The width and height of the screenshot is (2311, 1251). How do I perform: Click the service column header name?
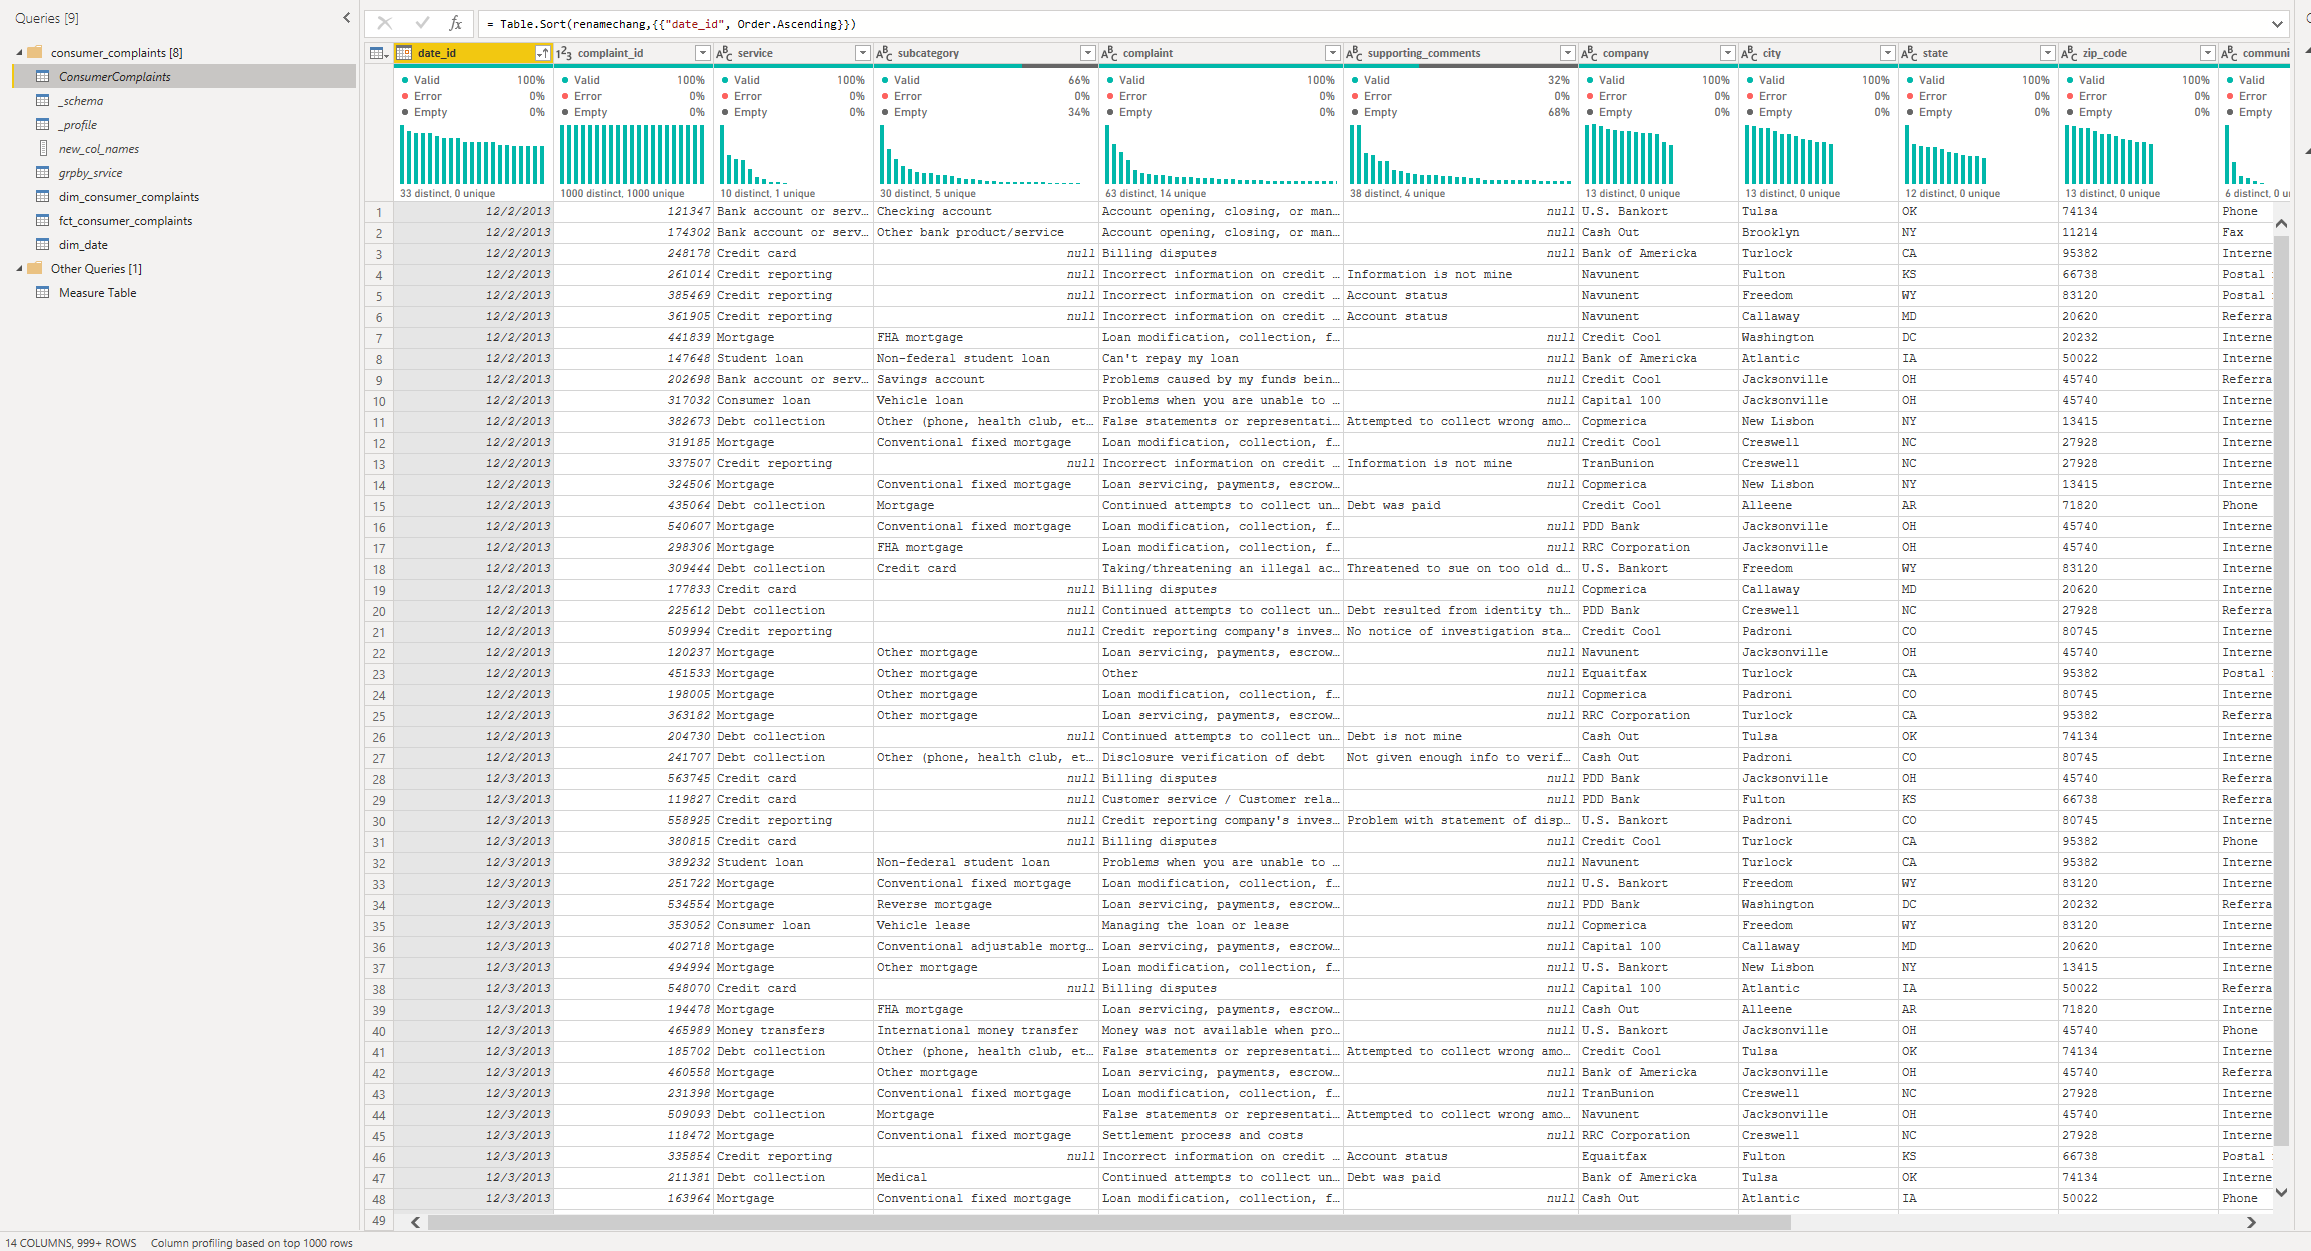pos(755,53)
